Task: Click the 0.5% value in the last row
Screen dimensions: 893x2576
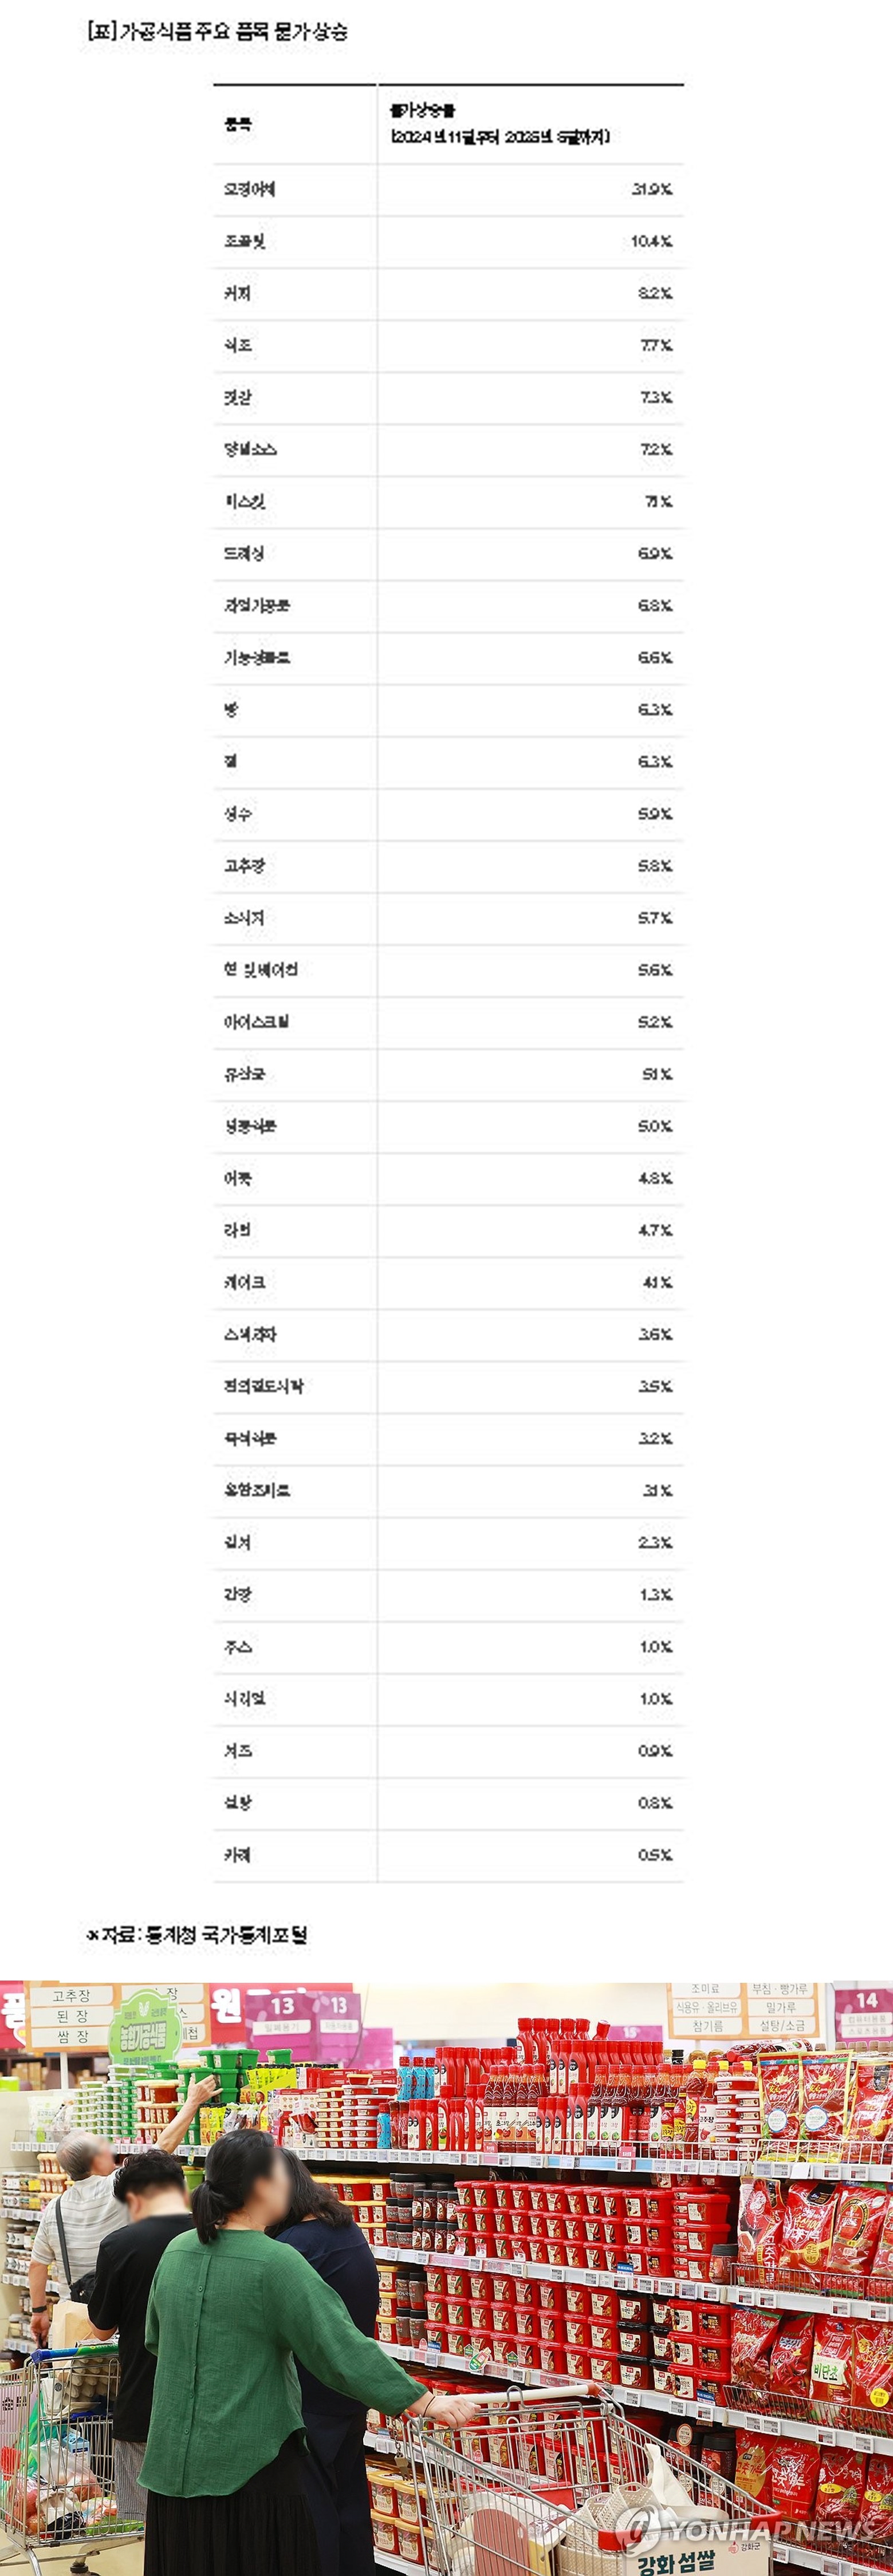Action: click(x=656, y=1855)
